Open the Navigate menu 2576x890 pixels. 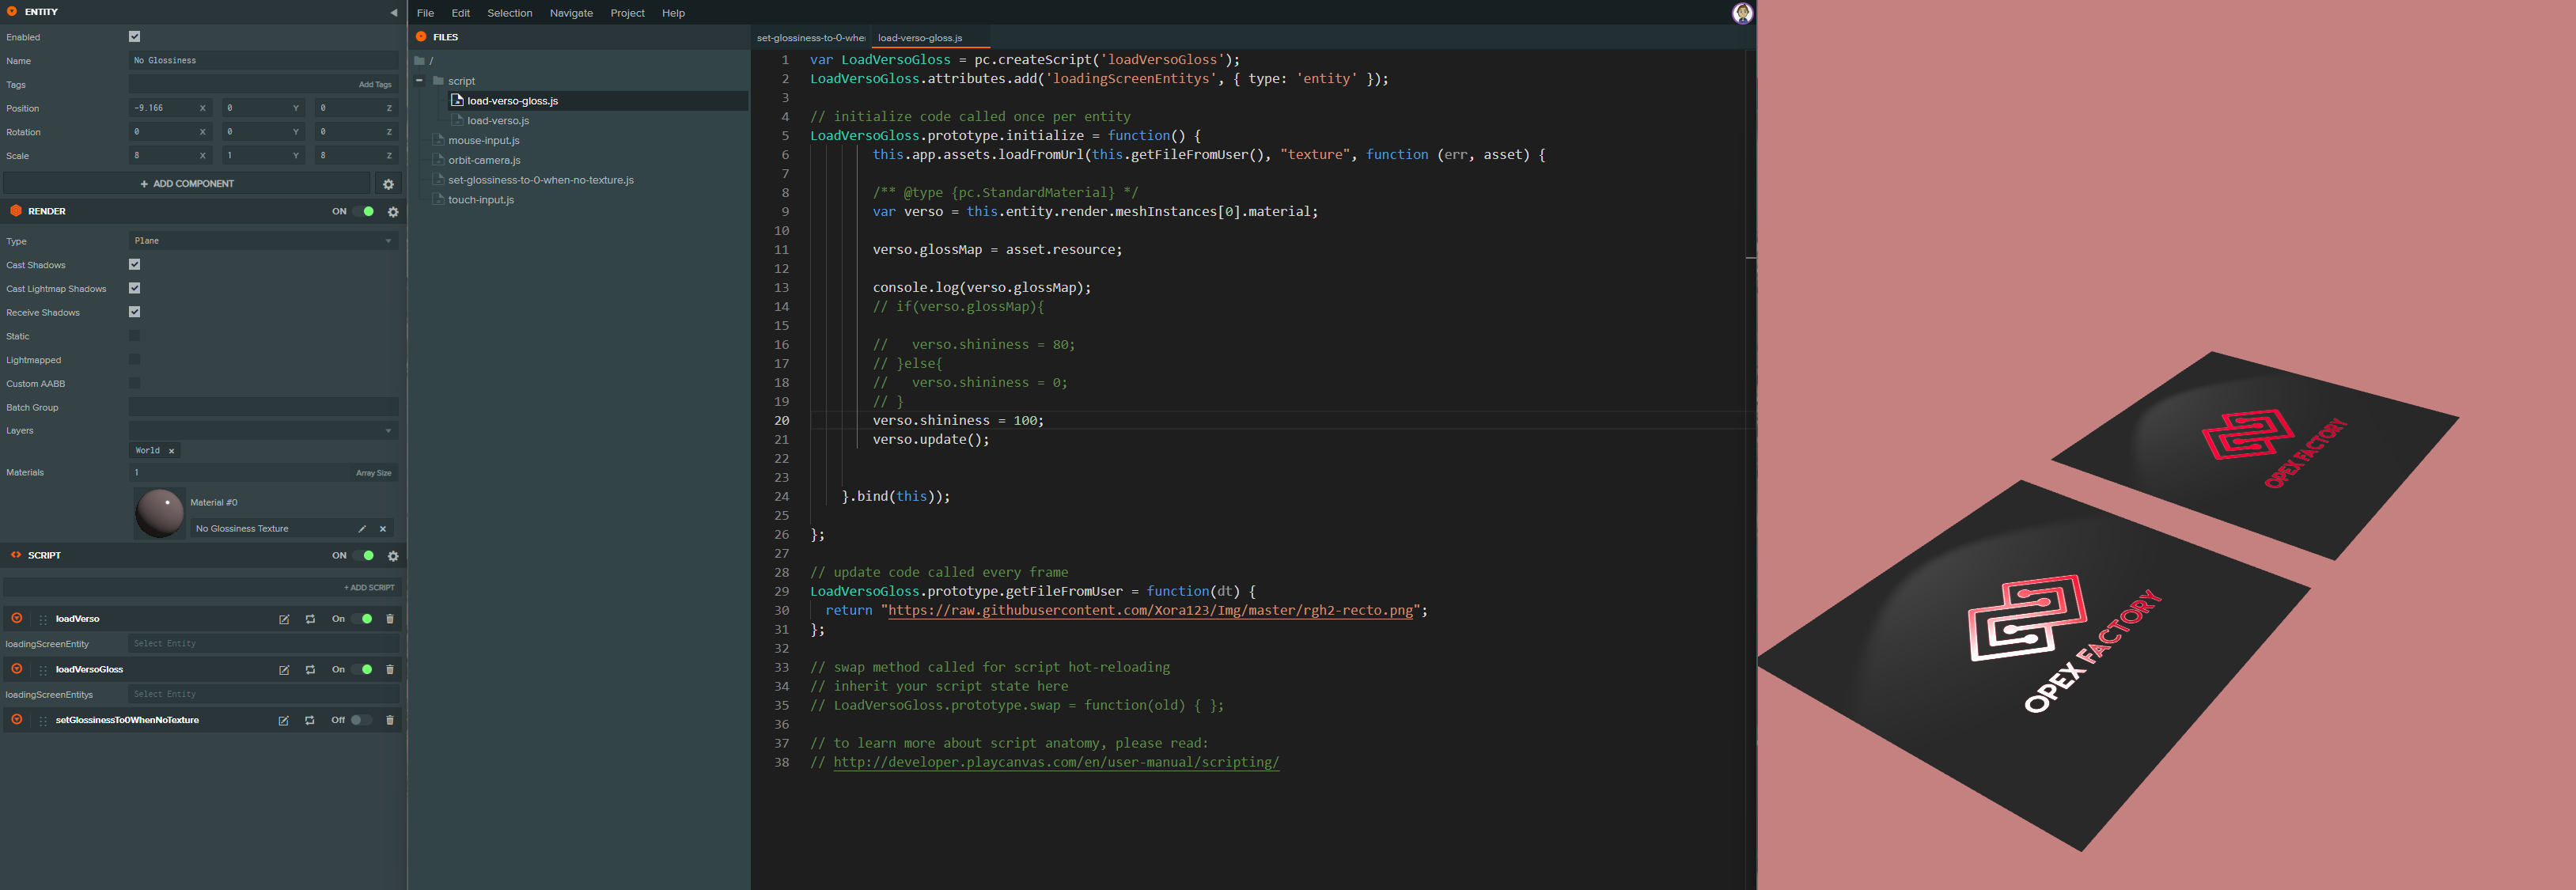click(571, 13)
